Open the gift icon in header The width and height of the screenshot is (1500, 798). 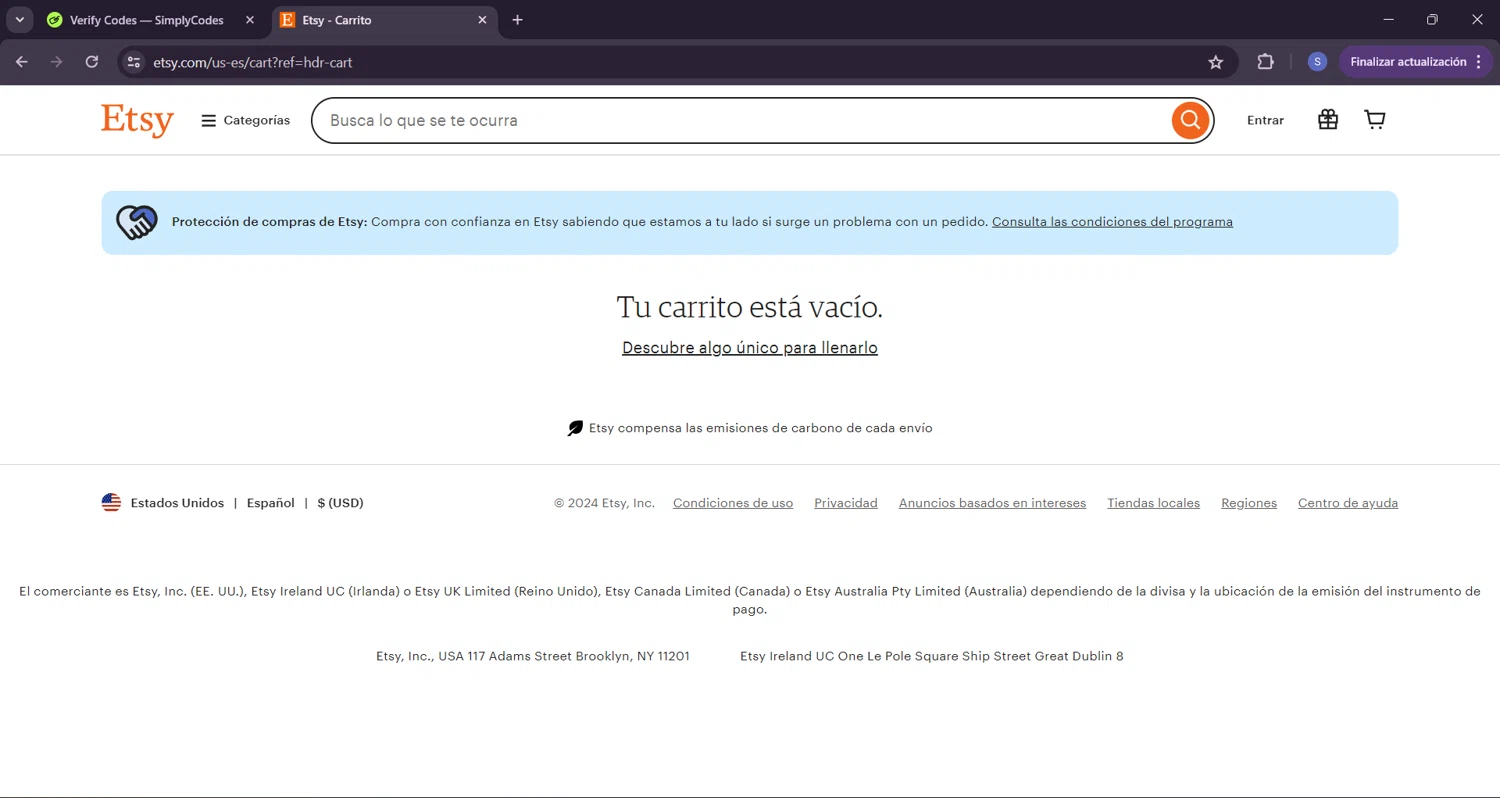click(1328, 120)
